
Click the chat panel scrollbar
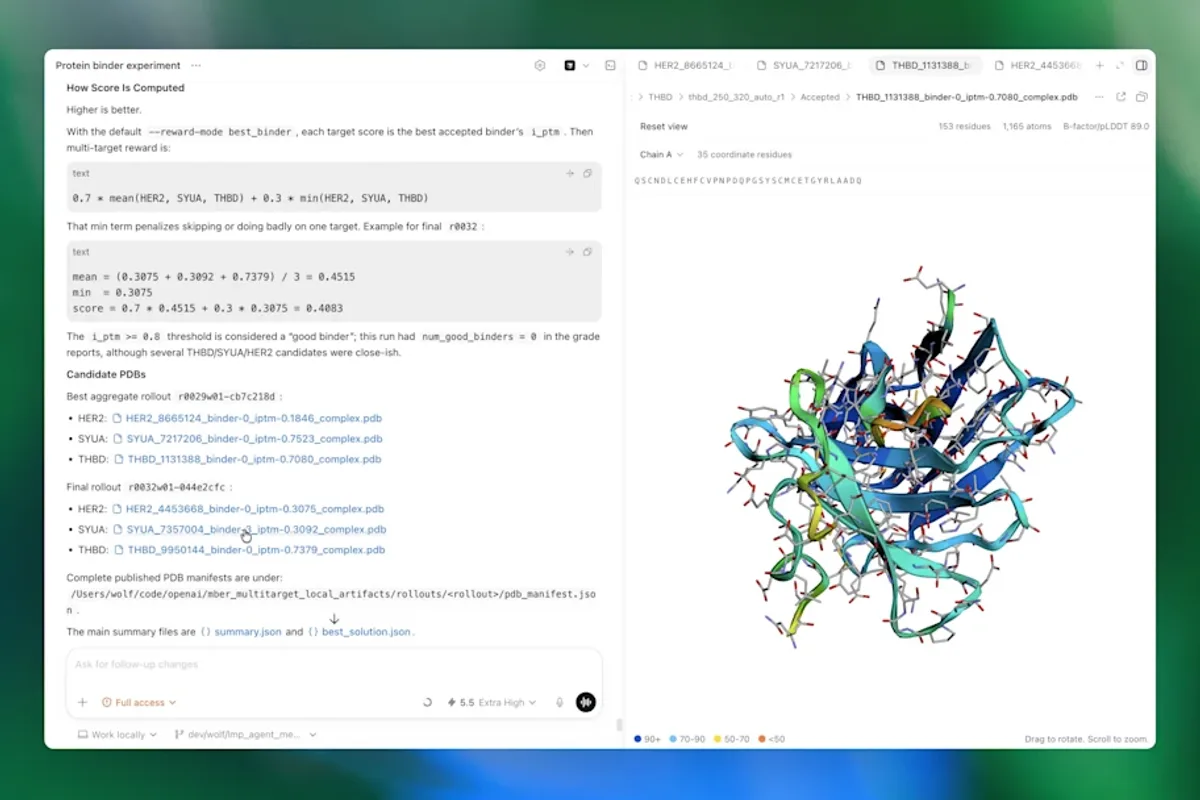coord(619,724)
